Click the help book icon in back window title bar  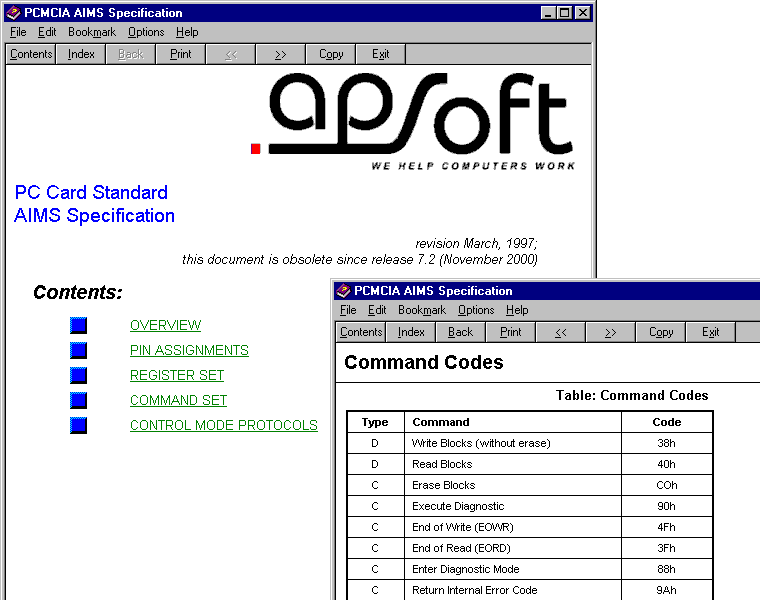pos(13,13)
